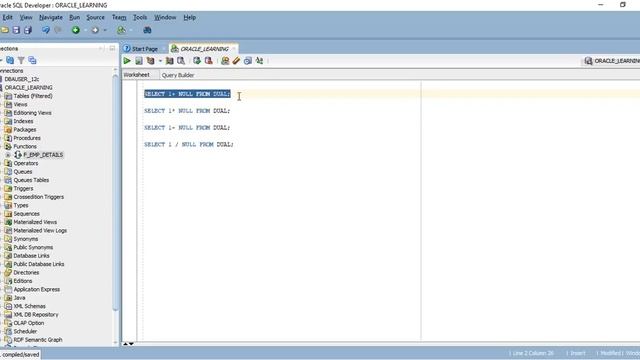Click the To Upper/Lower/InitCap icon
Viewport: 640px width, 360px height.
[x=259, y=61]
